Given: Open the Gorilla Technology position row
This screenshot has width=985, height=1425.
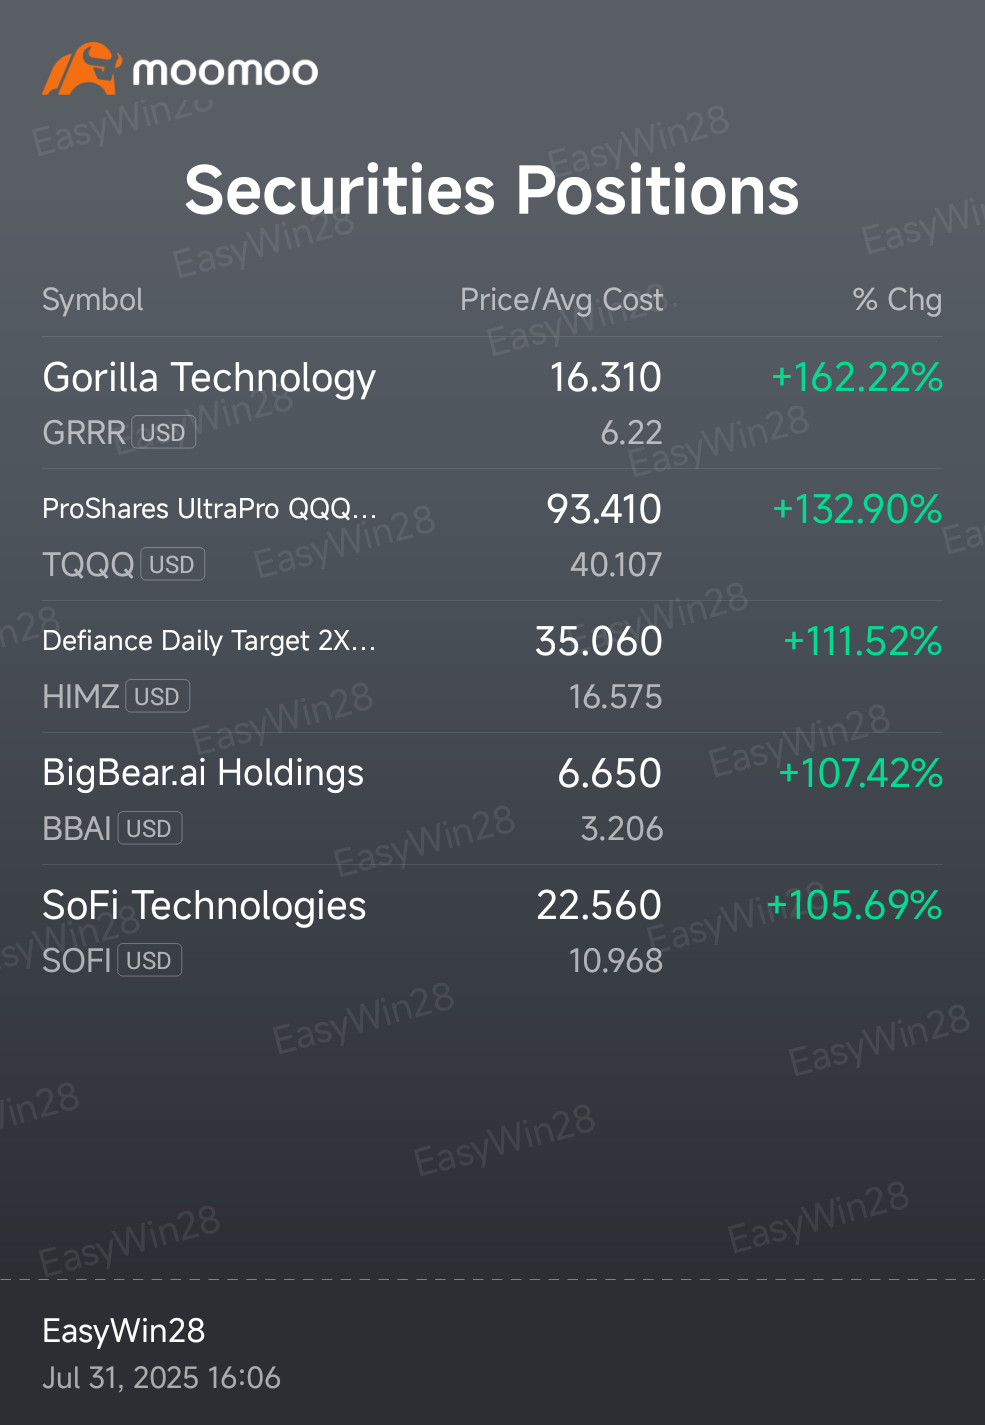Looking at the screenshot, I should [x=492, y=403].
